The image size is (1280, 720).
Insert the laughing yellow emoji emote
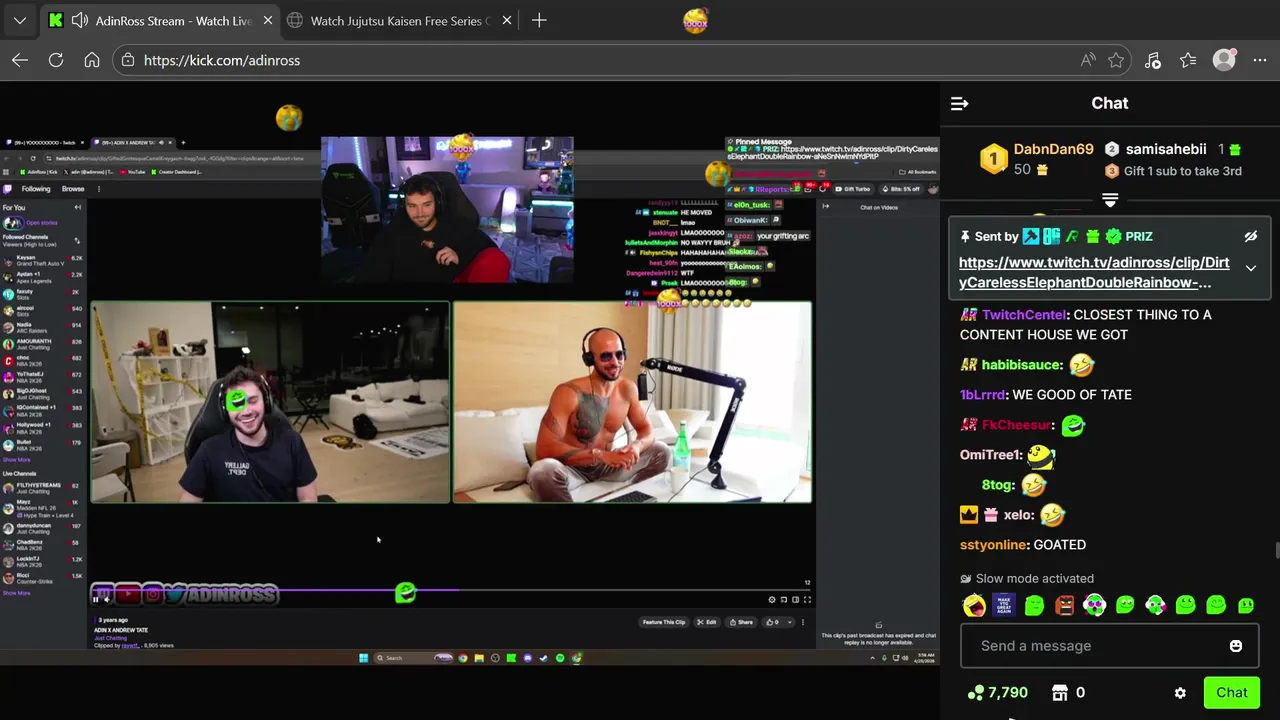[x=974, y=605]
